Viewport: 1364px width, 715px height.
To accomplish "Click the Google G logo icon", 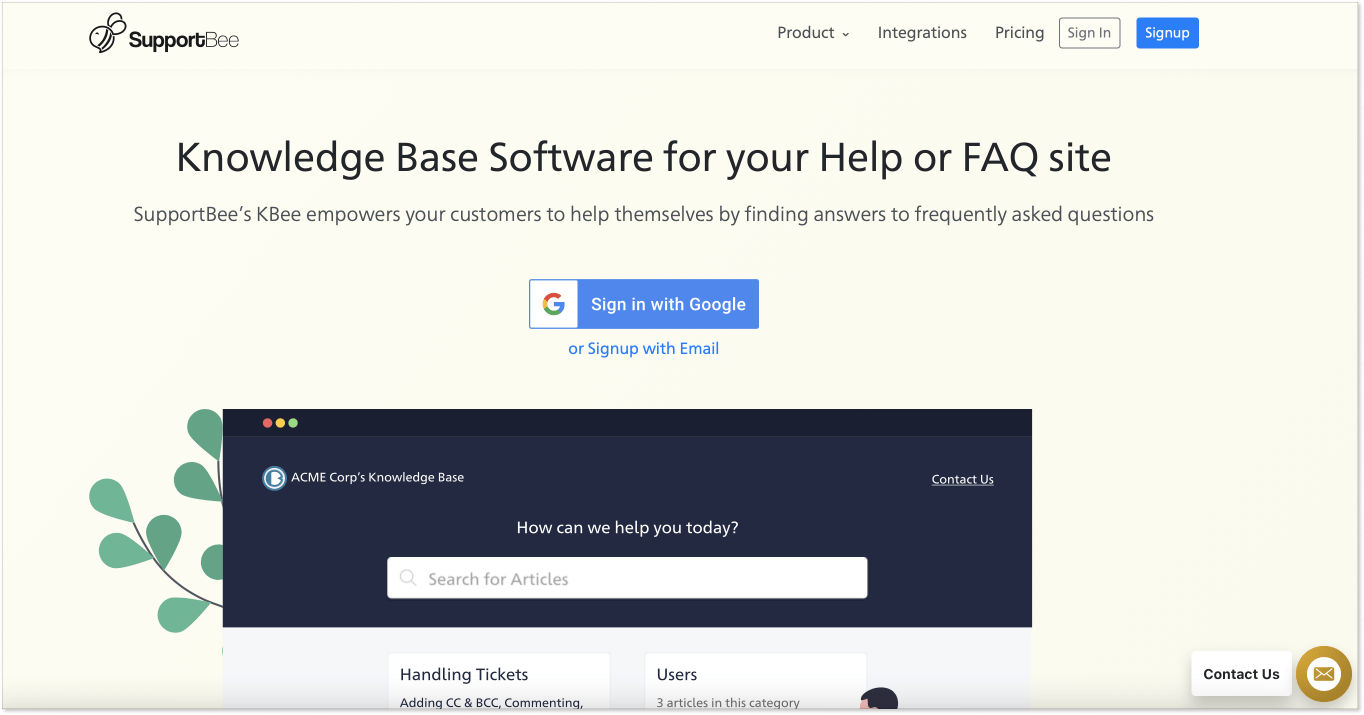I will click(554, 304).
